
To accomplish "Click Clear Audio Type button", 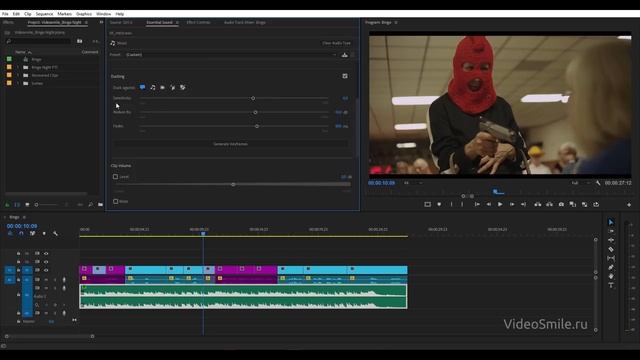I will [x=336, y=43].
